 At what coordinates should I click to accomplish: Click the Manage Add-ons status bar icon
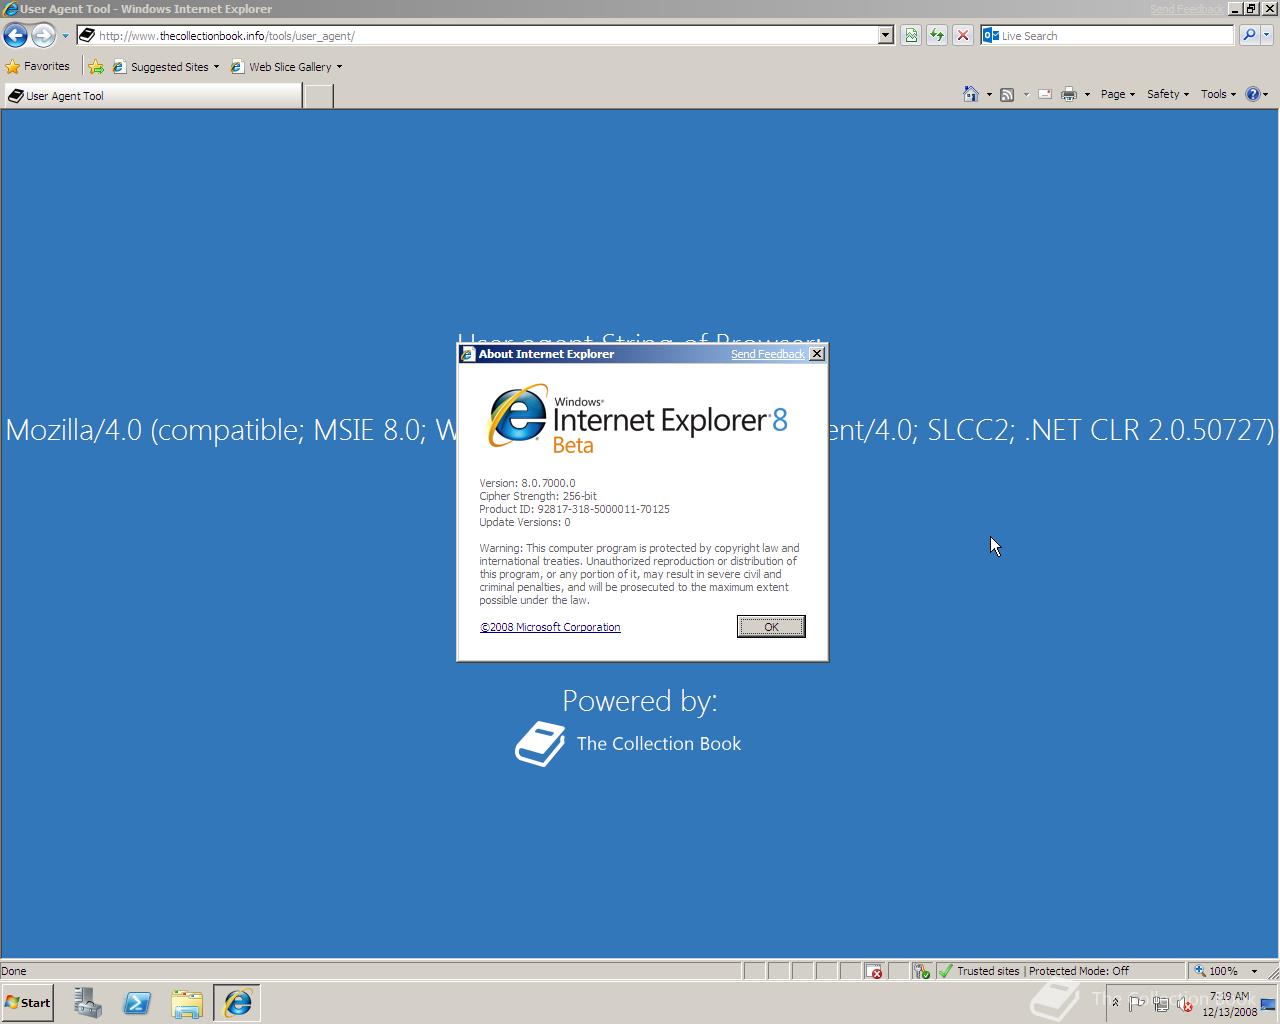[x=921, y=971]
